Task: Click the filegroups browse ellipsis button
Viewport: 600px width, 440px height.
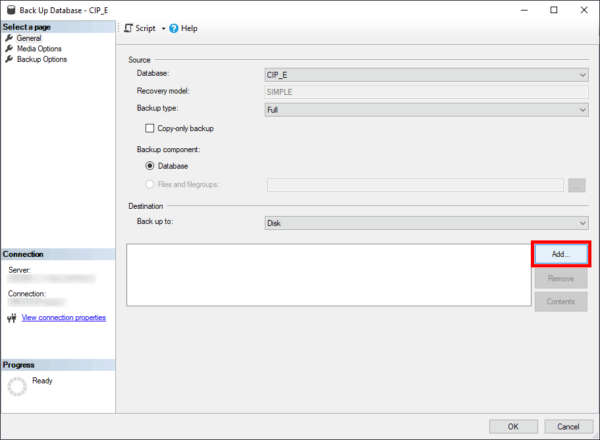Action: point(577,185)
